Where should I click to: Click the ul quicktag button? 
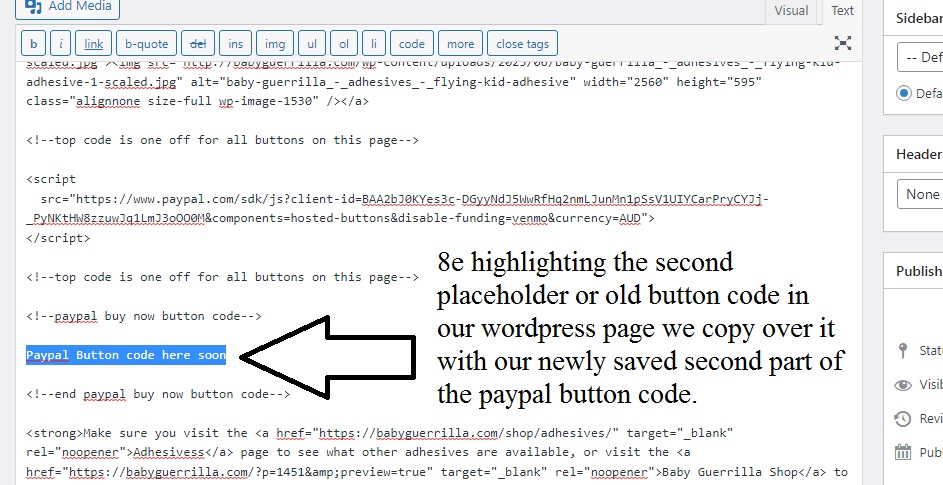click(x=312, y=43)
